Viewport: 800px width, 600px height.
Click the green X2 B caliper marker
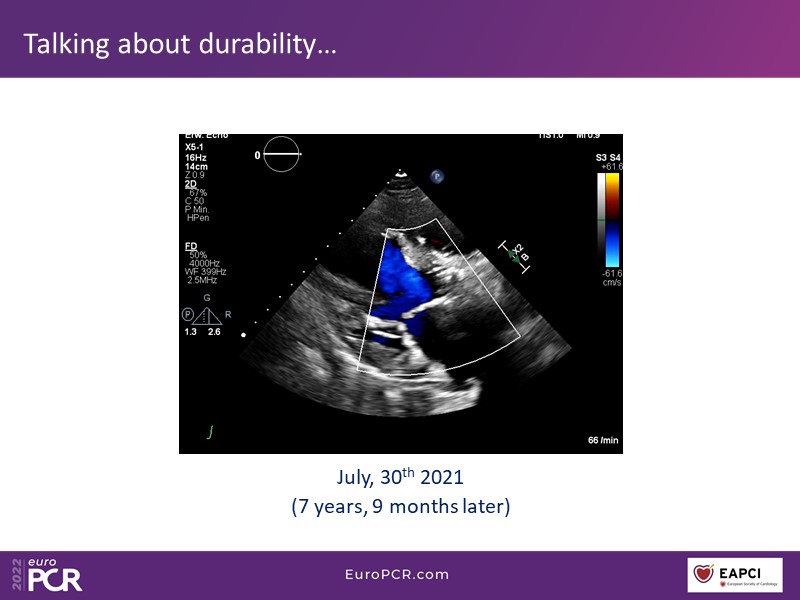(x=519, y=254)
